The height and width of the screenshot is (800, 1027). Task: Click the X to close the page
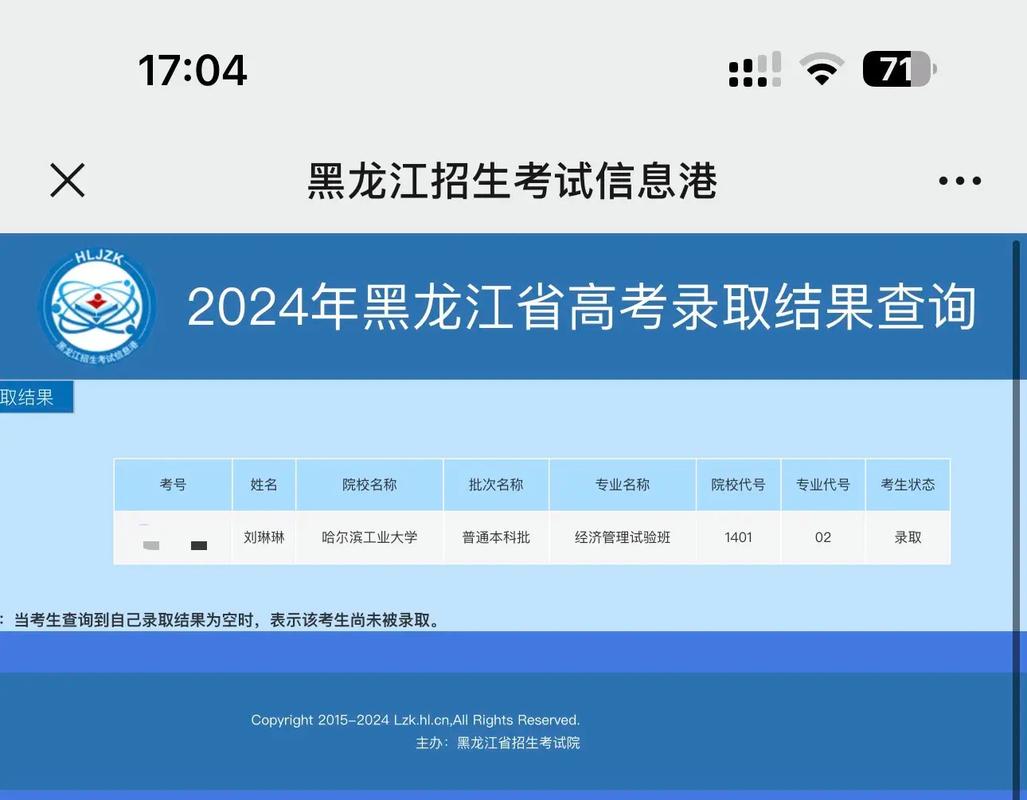click(x=66, y=180)
